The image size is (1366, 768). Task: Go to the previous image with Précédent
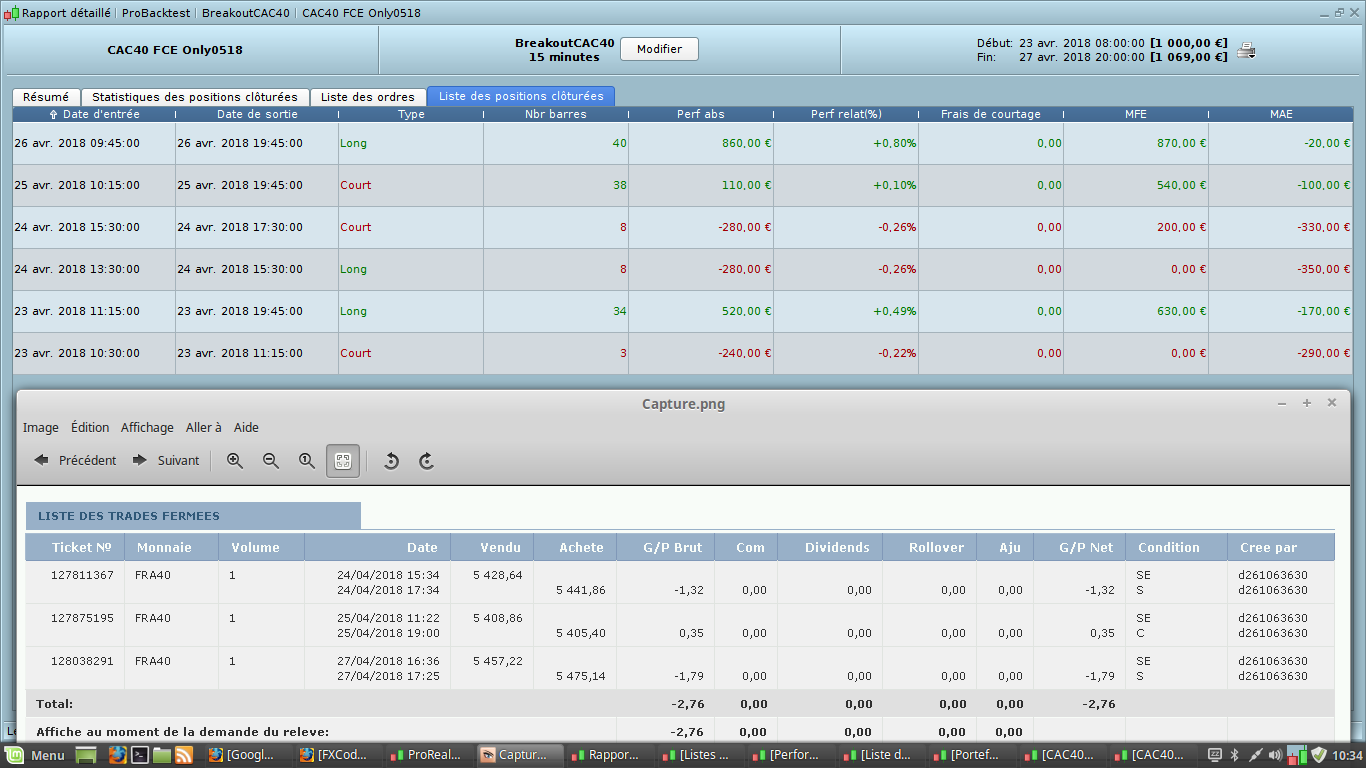point(75,461)
